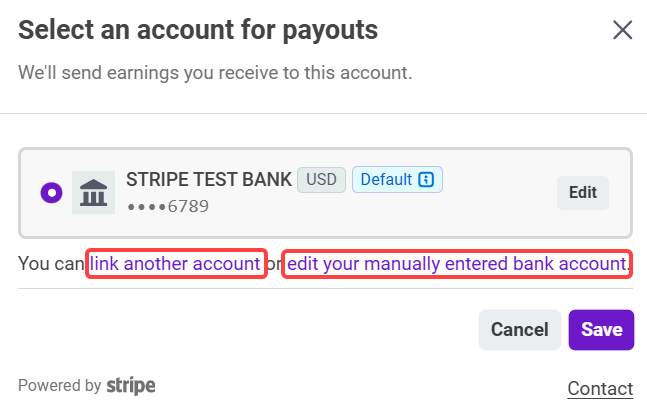Click the USD currency badge
The image size is (647, 414).
321,180
